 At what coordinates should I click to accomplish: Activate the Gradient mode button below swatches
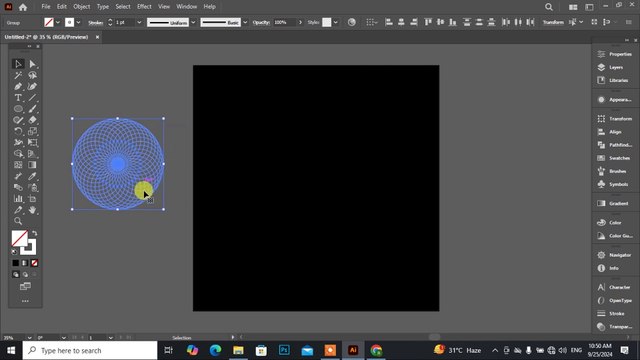point(25,263)
